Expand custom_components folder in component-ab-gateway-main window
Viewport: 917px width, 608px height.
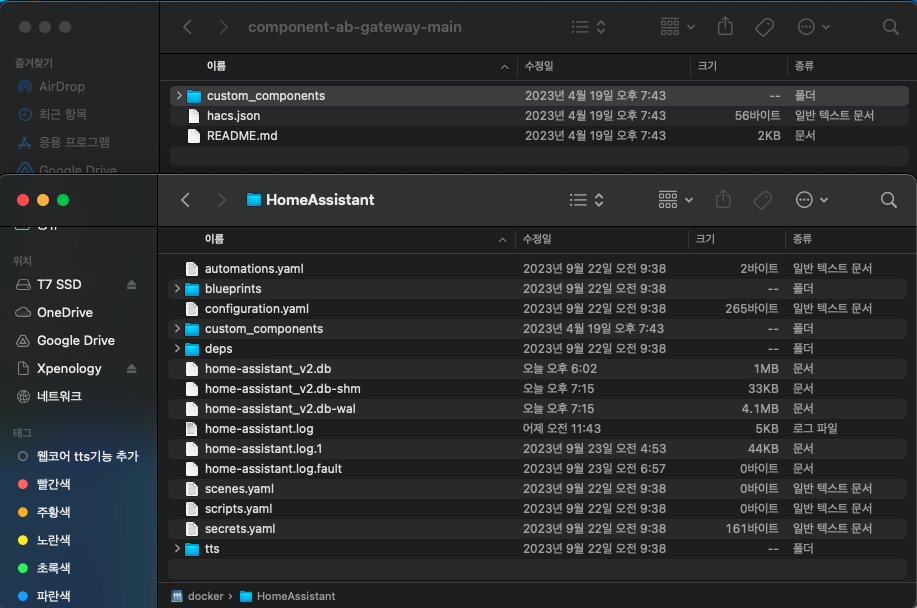179,95
